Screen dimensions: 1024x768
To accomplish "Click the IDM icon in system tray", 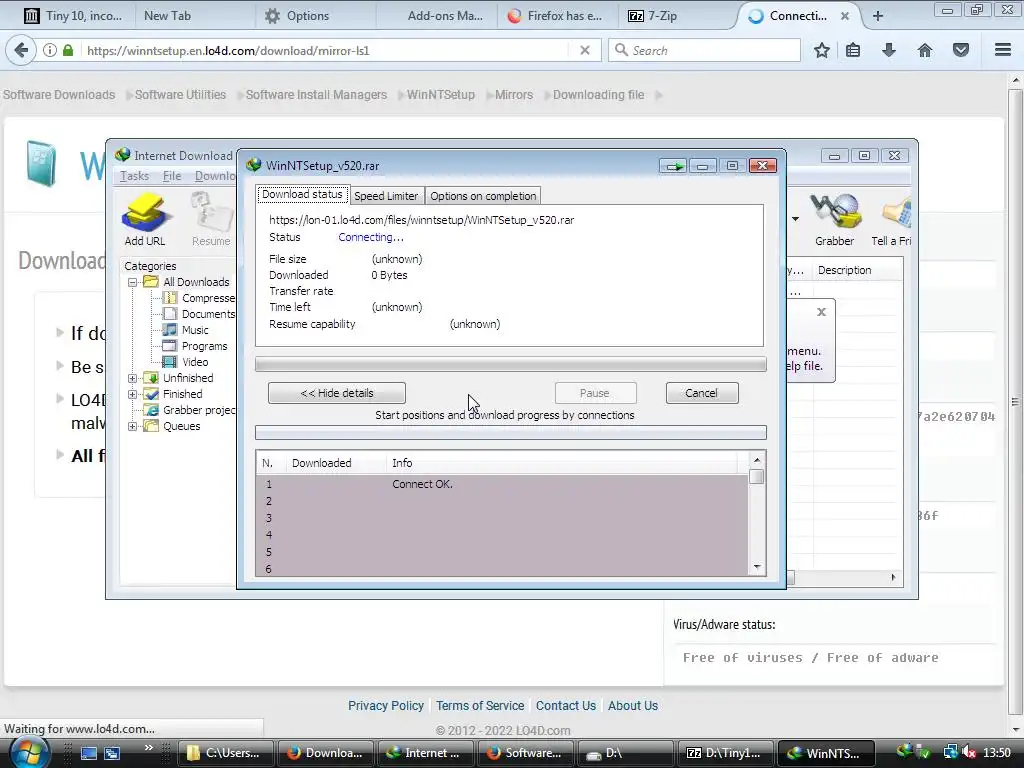I will click(904, 752).
